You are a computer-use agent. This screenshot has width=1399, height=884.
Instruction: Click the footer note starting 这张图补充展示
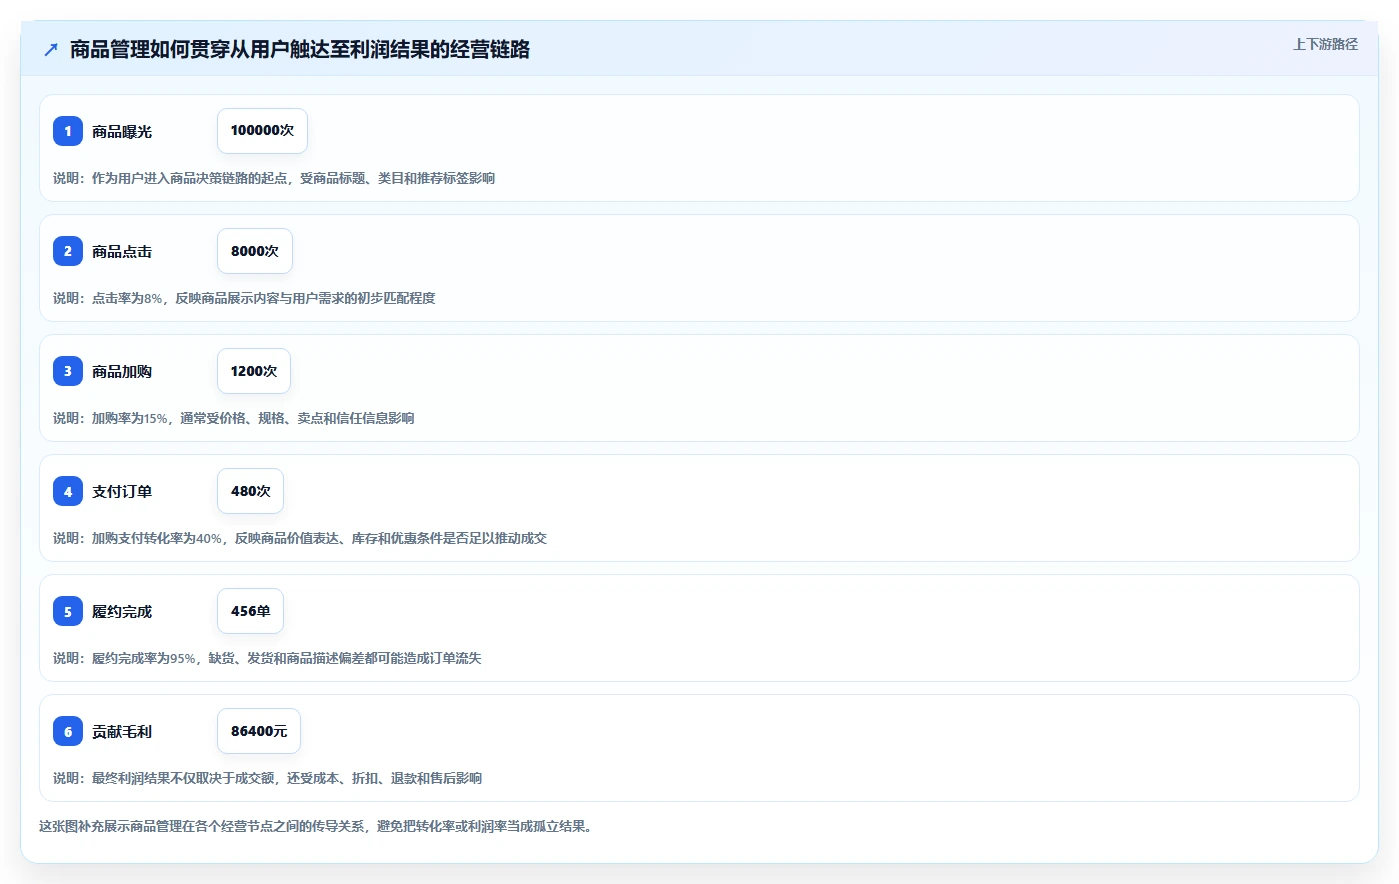315,826
